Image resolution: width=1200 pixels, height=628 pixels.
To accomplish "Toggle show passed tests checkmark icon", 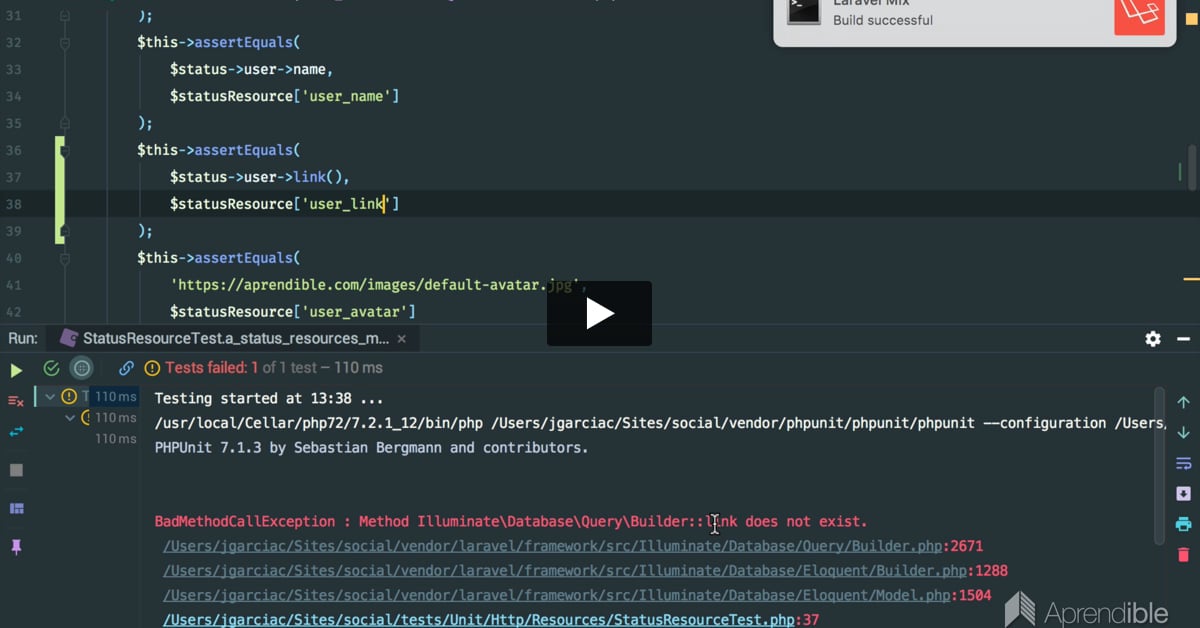I will [51, 368].
